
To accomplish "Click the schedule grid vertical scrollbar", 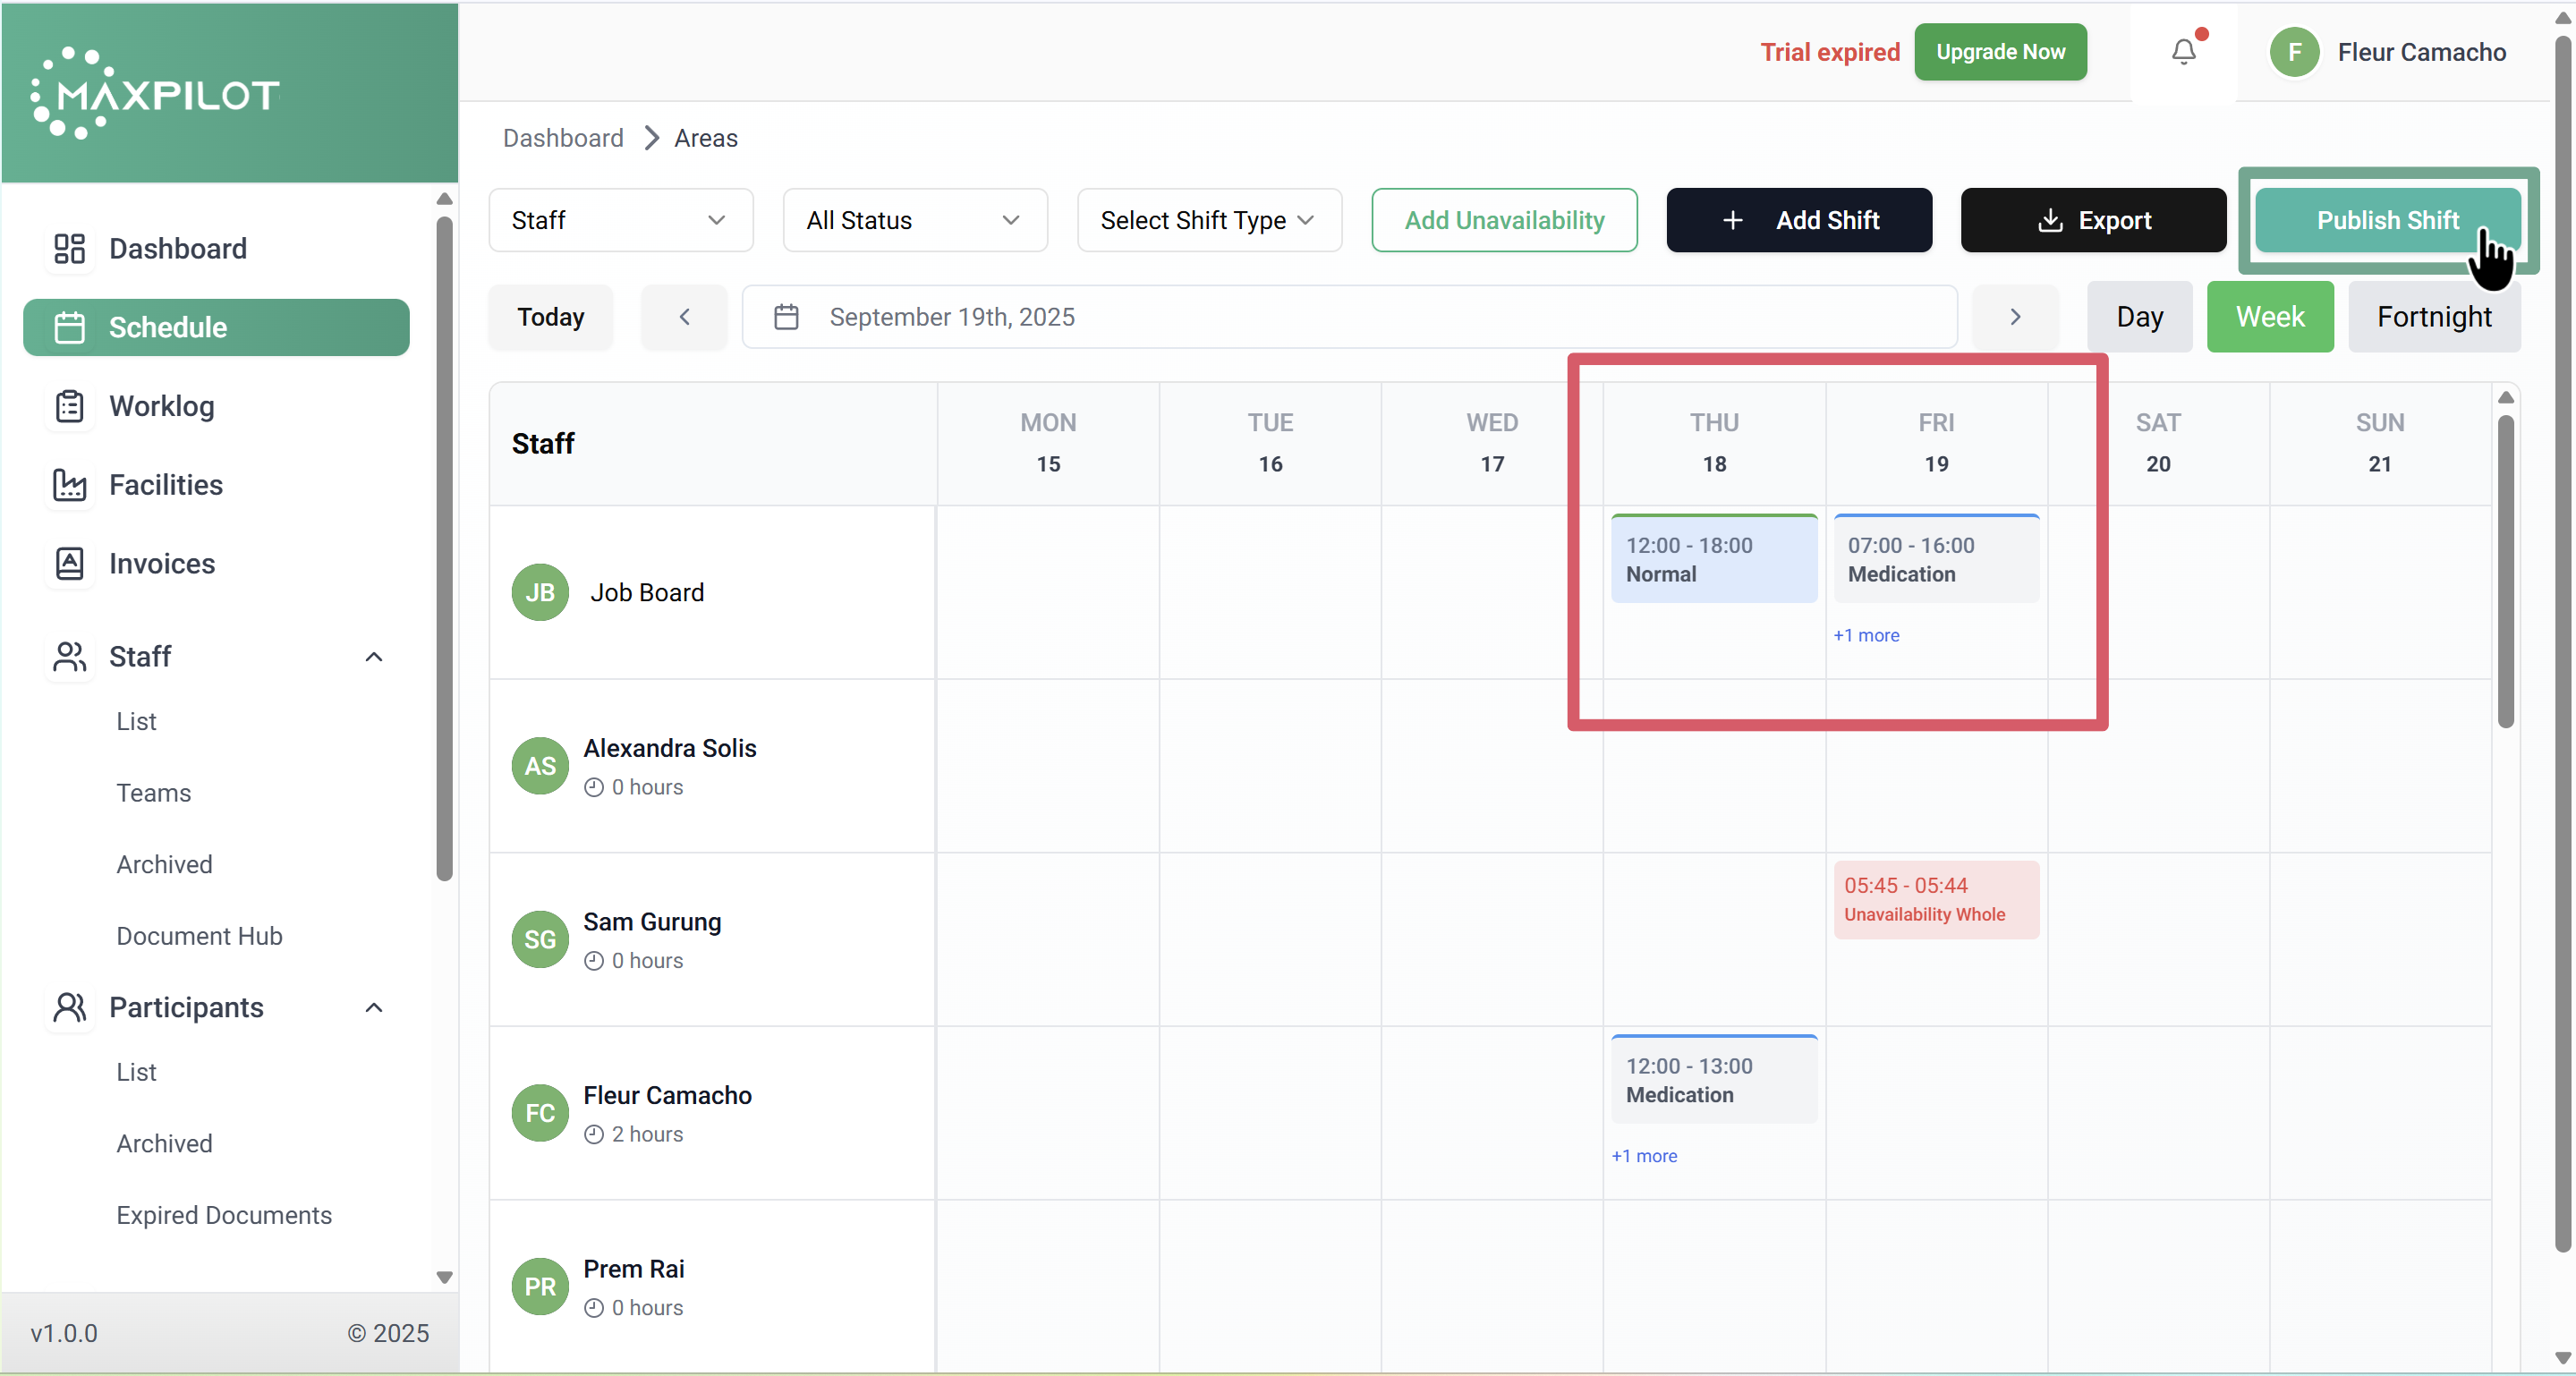I will (x=2505, y=570).
